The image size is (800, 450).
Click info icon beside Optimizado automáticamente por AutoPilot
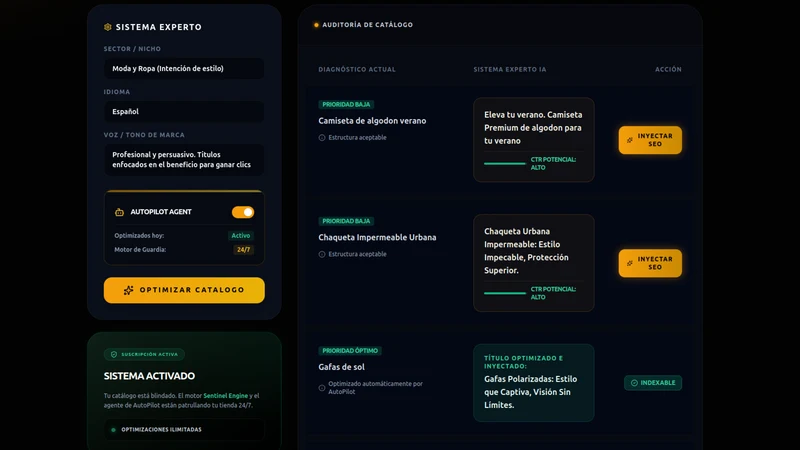coord(322,388)
